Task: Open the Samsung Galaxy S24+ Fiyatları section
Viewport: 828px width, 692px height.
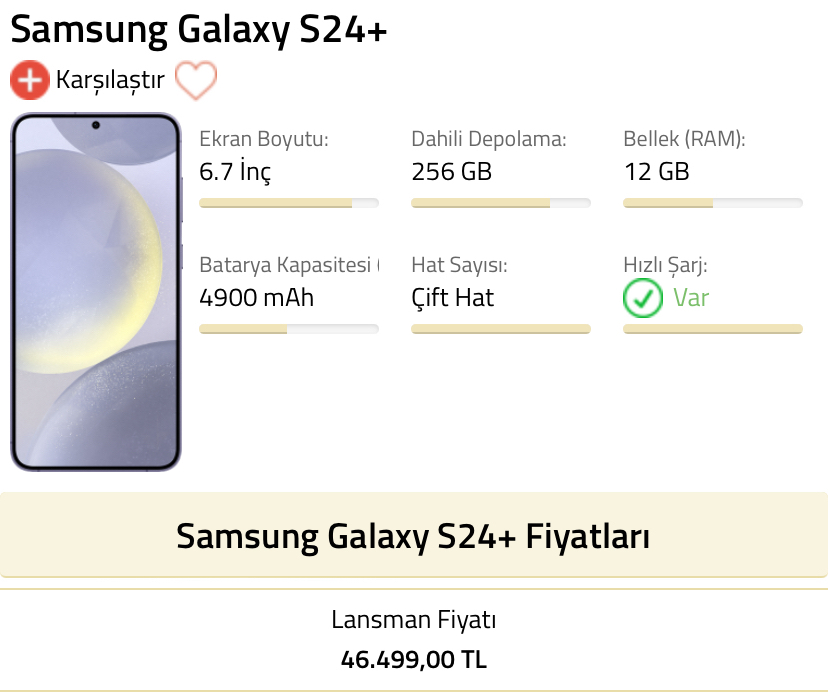Action: 413,536
